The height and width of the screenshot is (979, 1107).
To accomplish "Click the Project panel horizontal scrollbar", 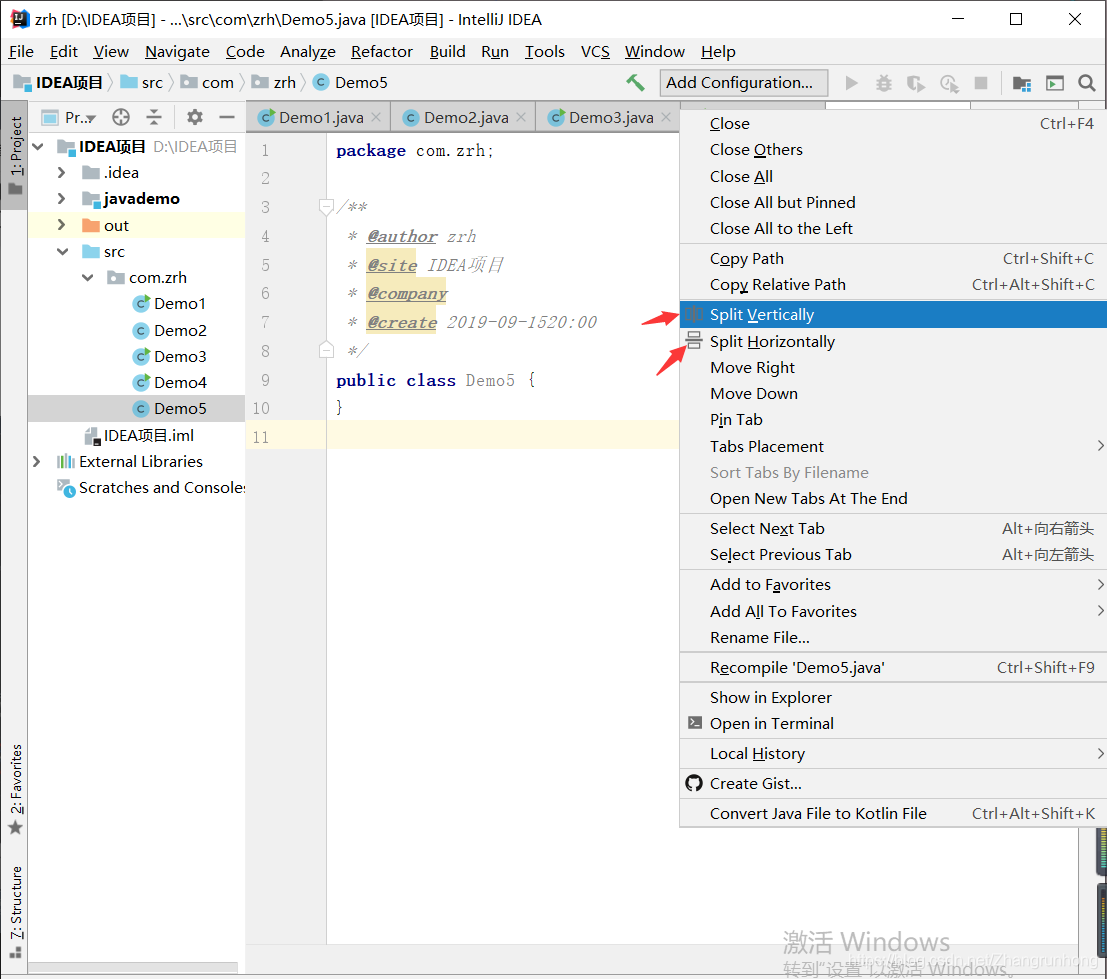I will (x=133, y=967).
